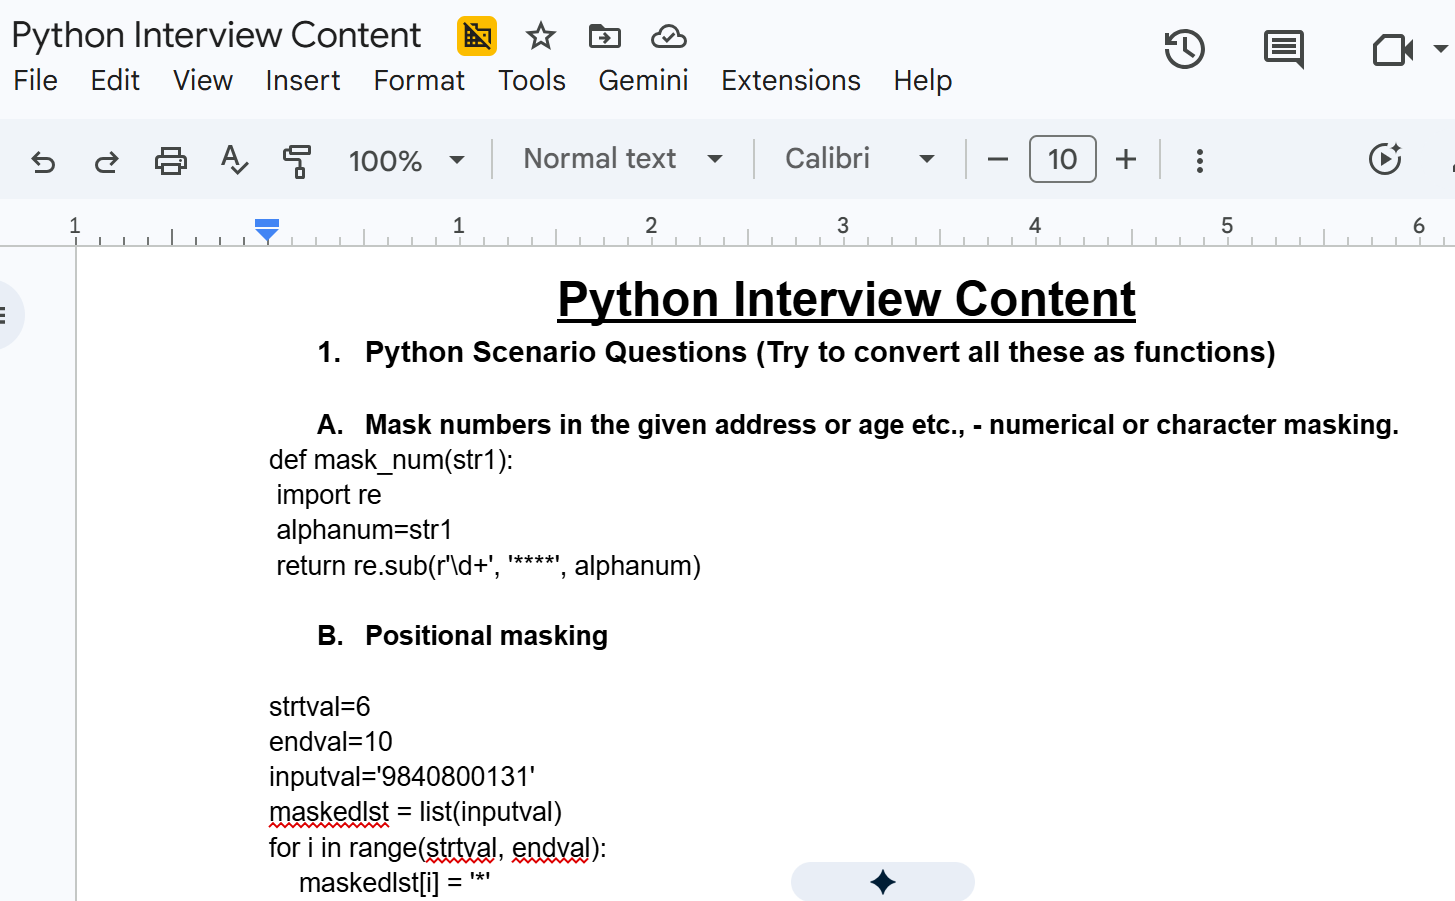Open the Tools menu
This screenshot has width=1455, height=901.
pyautogui.click(x=532, y=80)
